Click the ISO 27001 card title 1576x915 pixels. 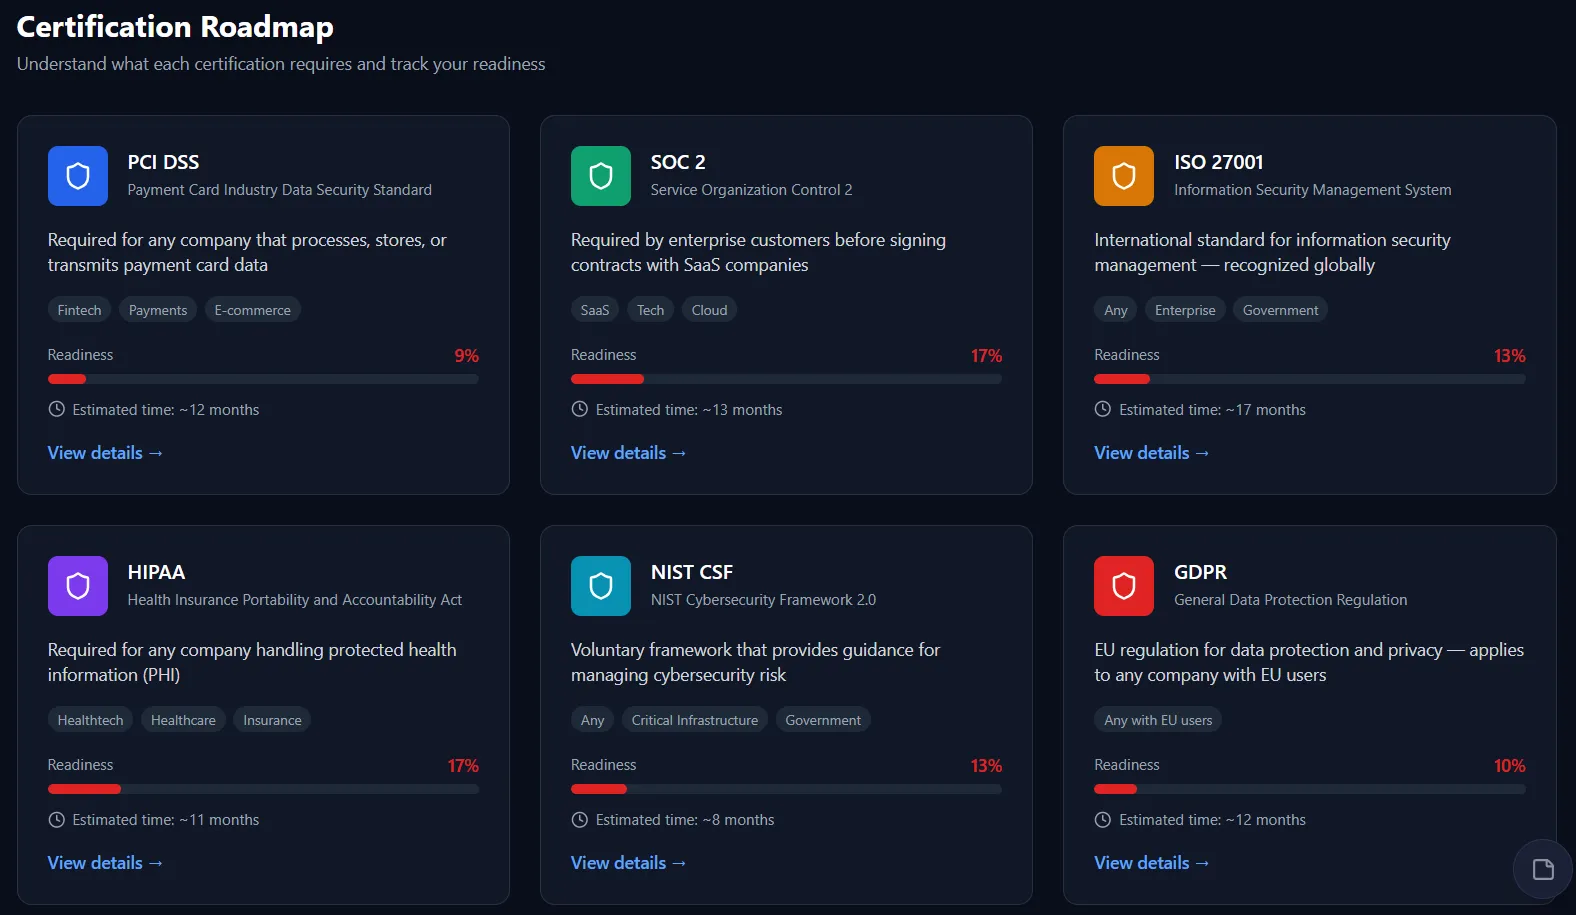[1219, 162]
